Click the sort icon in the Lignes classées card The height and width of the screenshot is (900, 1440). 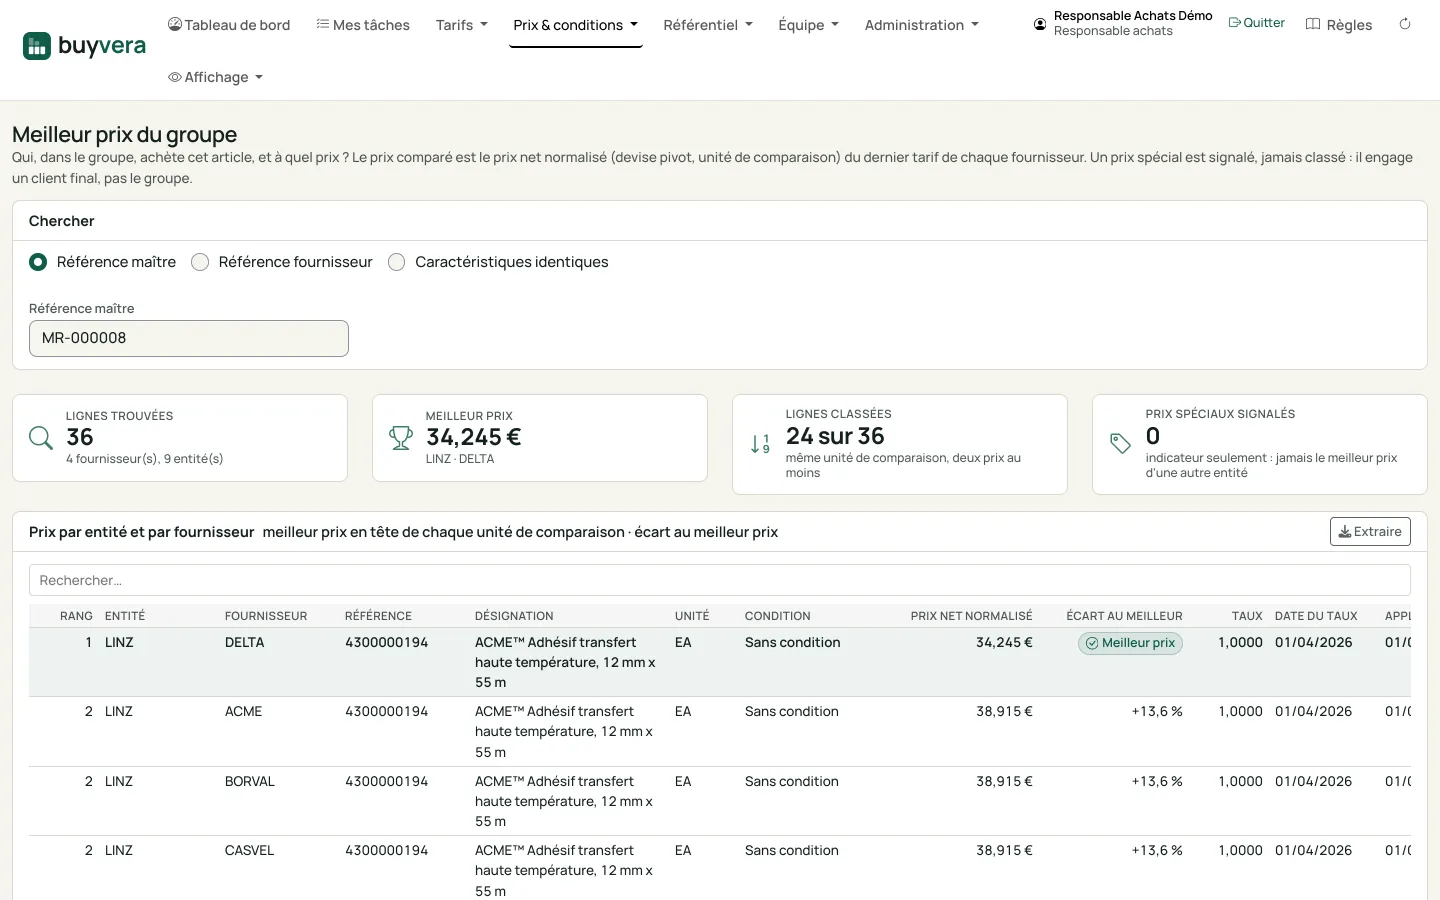click(x=760, y=444)
